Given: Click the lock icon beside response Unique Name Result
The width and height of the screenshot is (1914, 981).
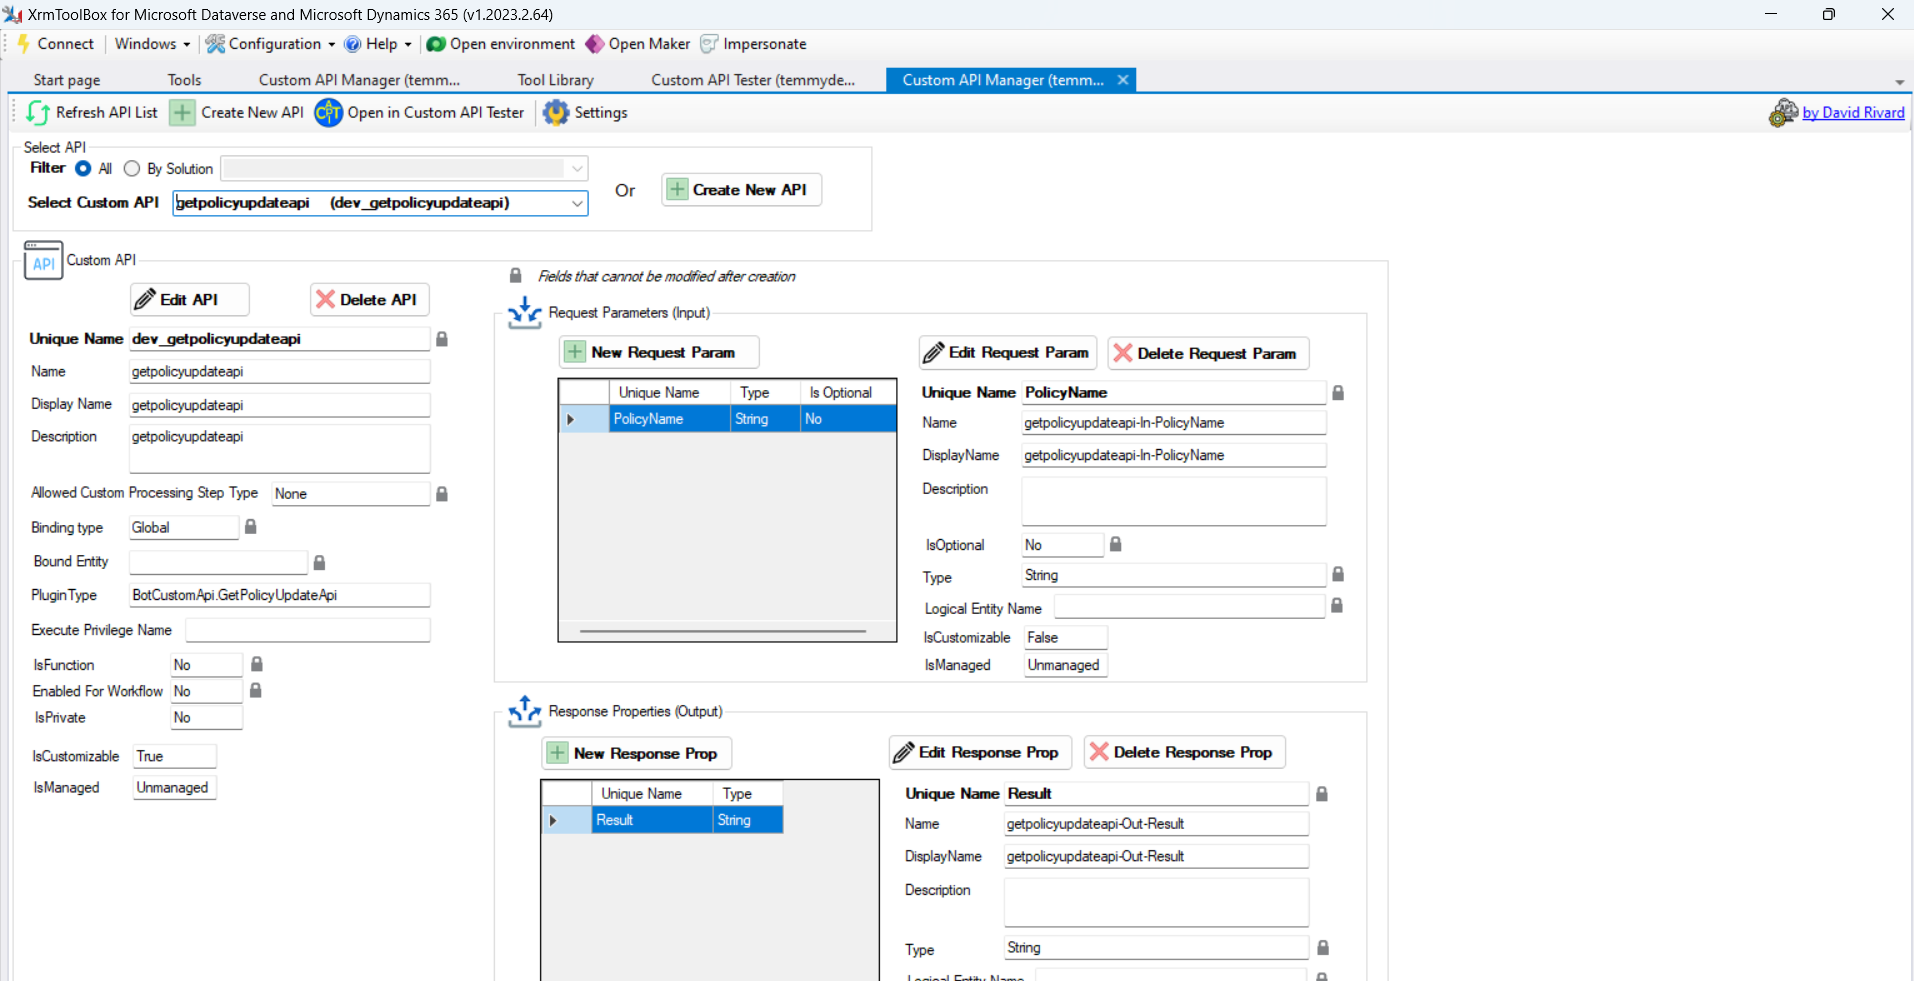Looking at the screenshot, I should pyautogui.click(x=1322, y=794).
